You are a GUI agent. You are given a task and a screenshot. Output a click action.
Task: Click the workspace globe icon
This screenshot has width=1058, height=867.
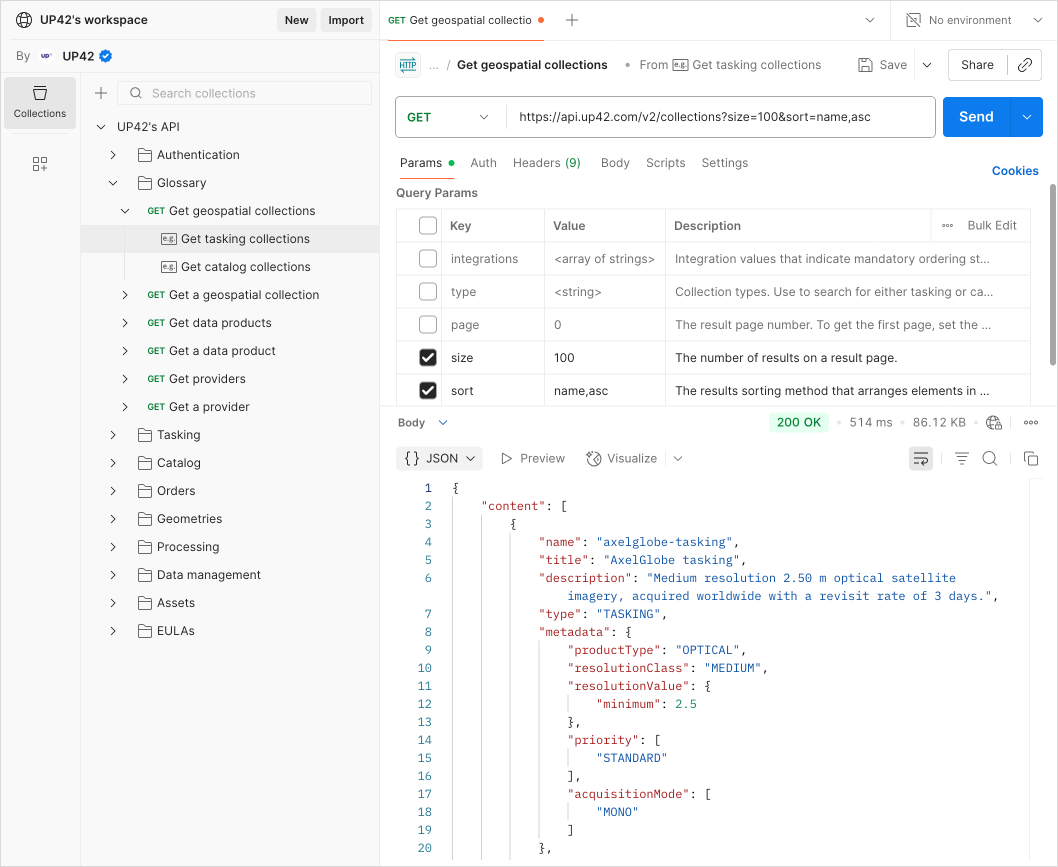point(24,20)
